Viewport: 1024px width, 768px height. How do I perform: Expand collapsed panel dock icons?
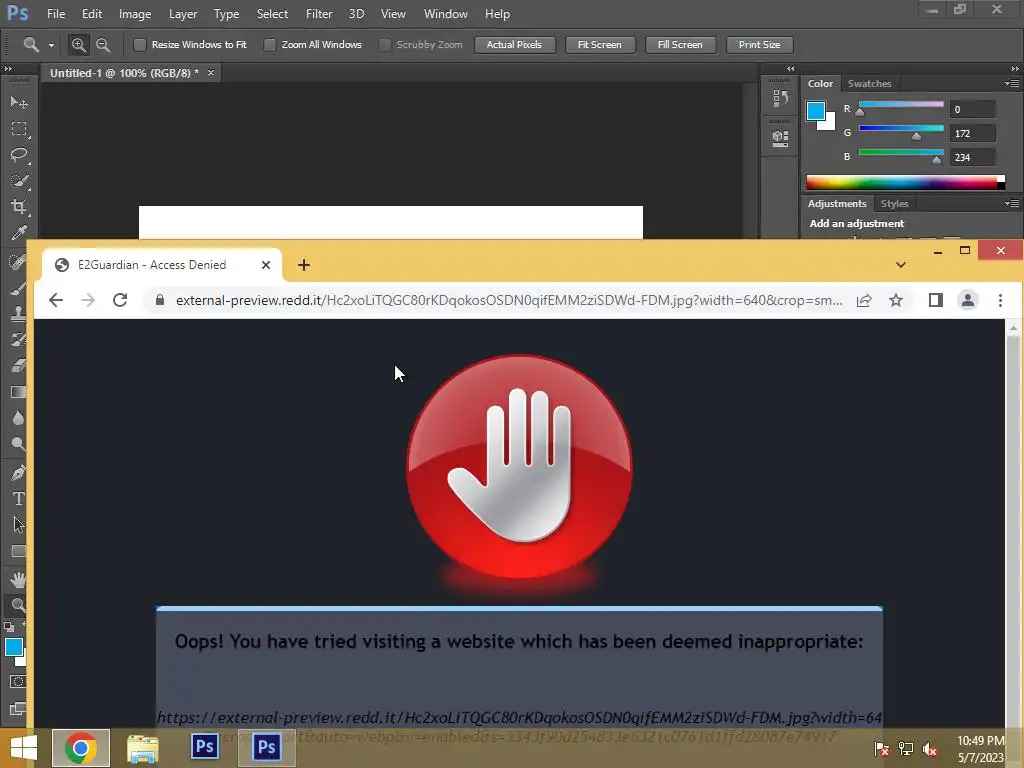click(791, 69)
